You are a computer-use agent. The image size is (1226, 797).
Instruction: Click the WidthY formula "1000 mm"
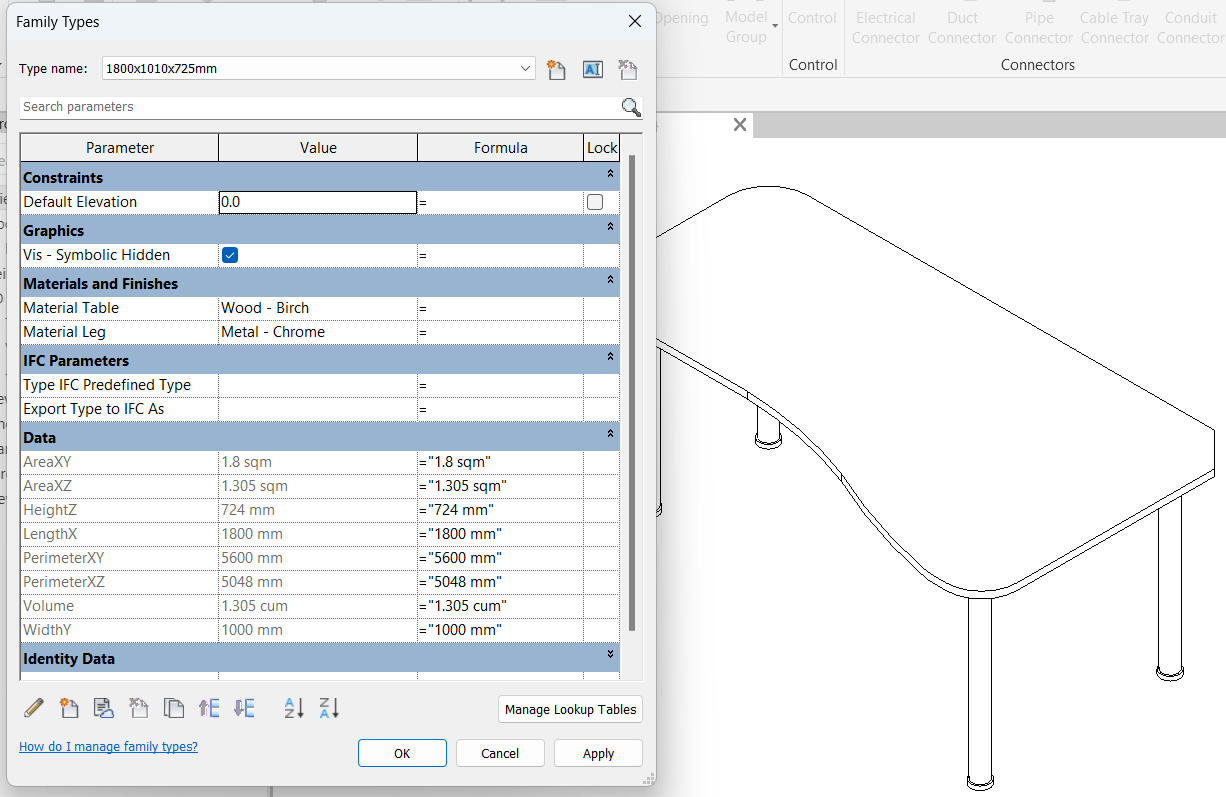point(464,630)
